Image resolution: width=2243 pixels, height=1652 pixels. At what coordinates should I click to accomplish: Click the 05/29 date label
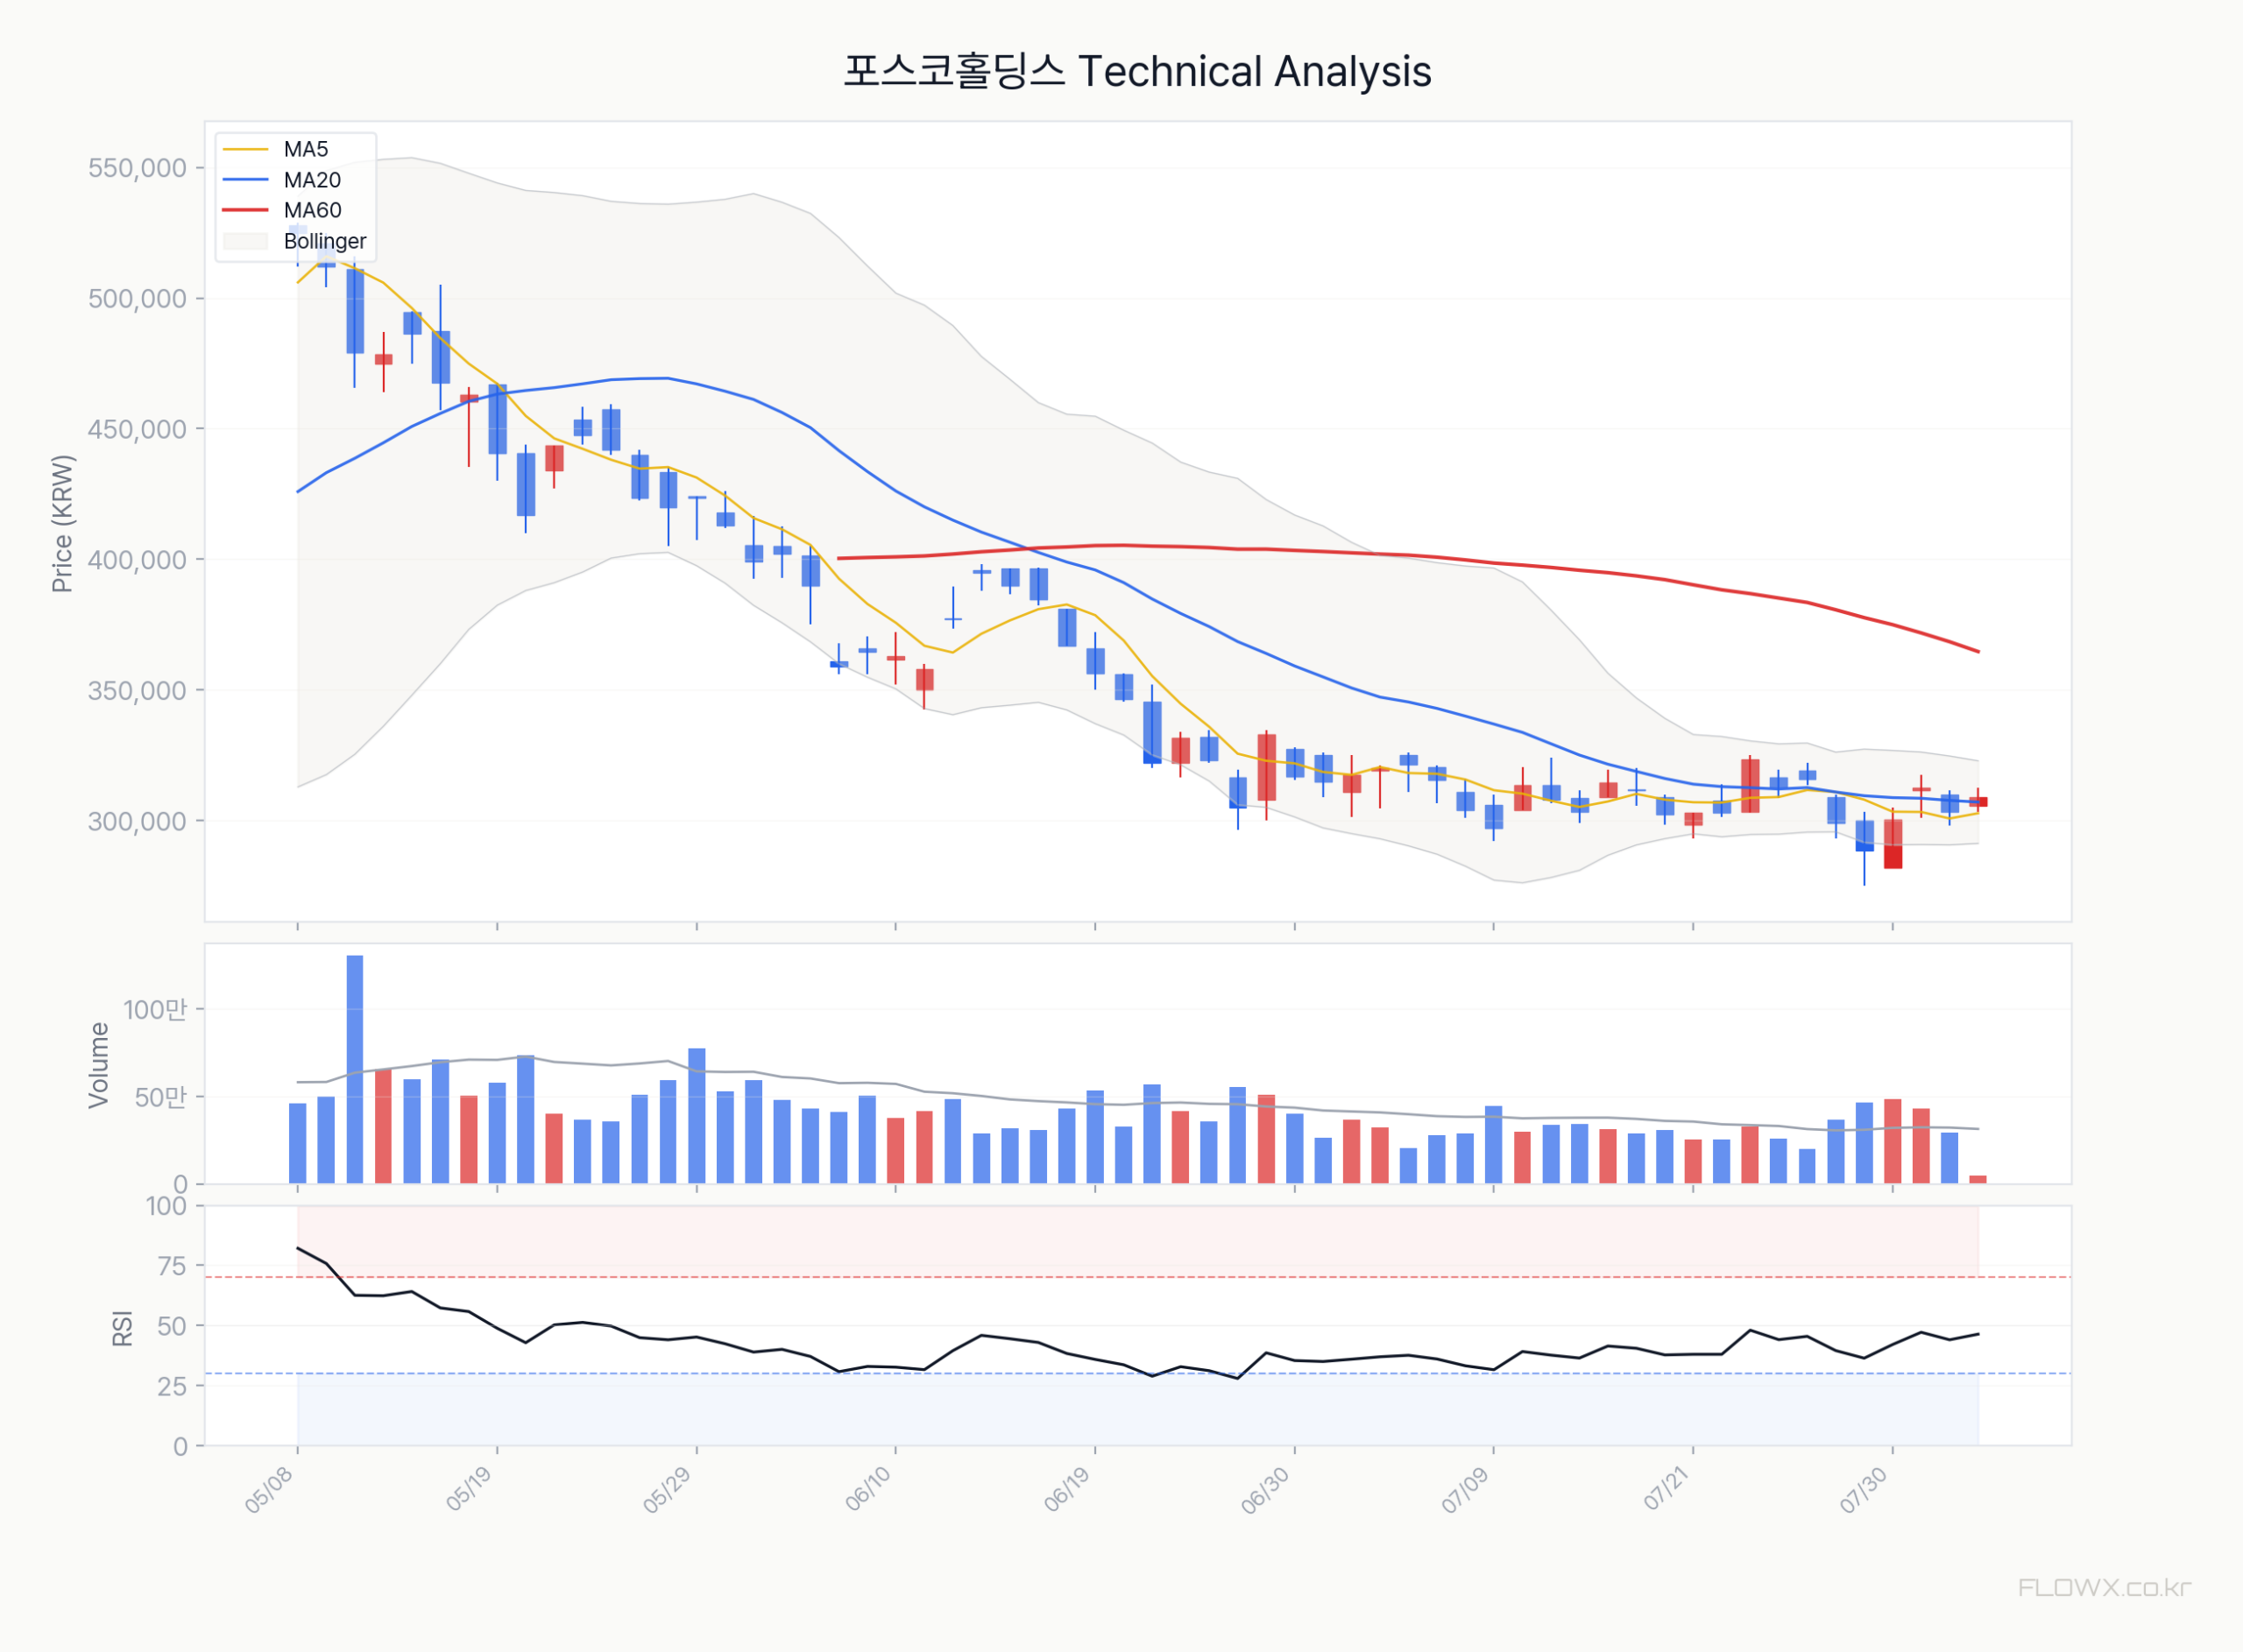pyautogui.click(x=668, y=1489)
